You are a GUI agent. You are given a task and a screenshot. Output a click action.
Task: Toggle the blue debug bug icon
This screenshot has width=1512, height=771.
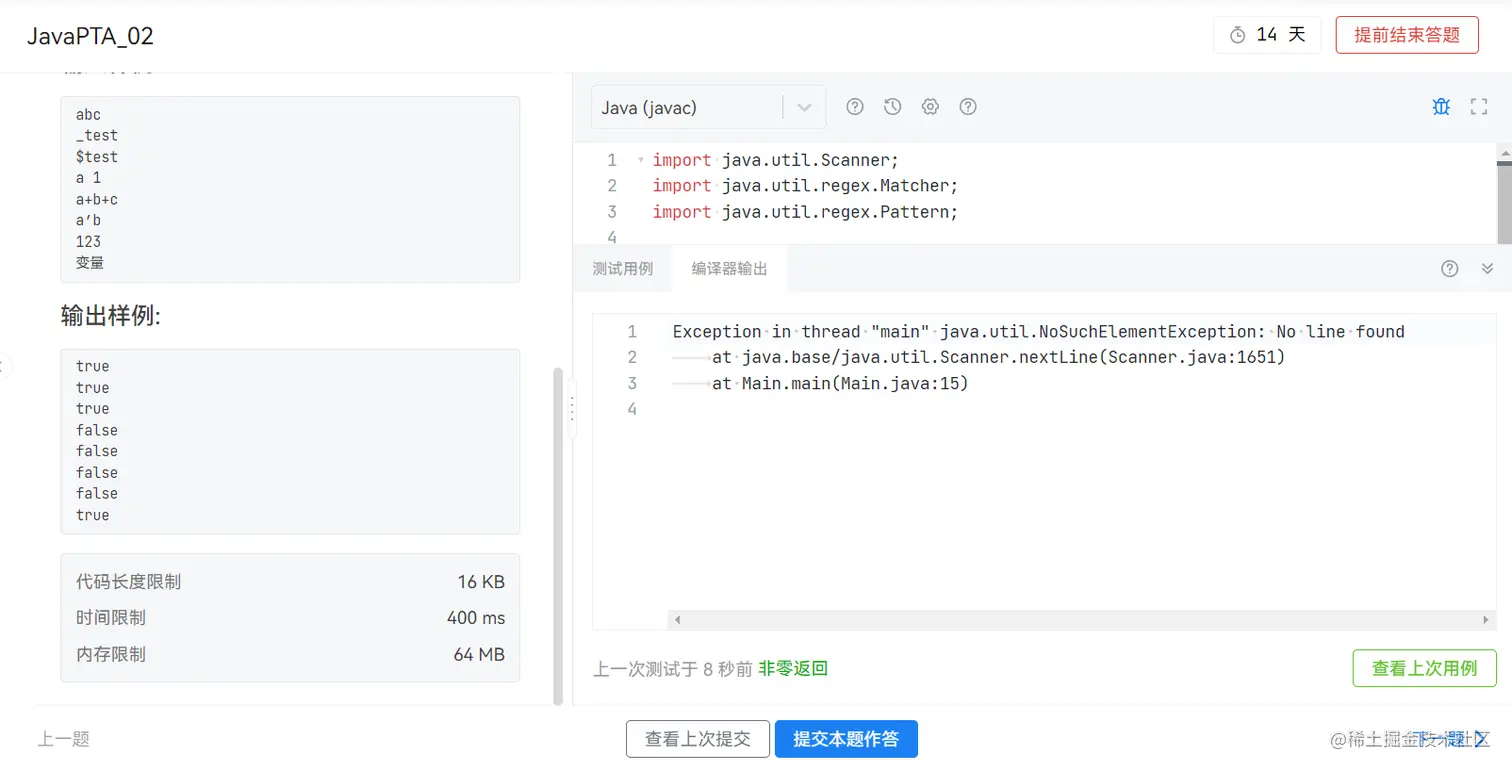click(x=1441, y=107)
